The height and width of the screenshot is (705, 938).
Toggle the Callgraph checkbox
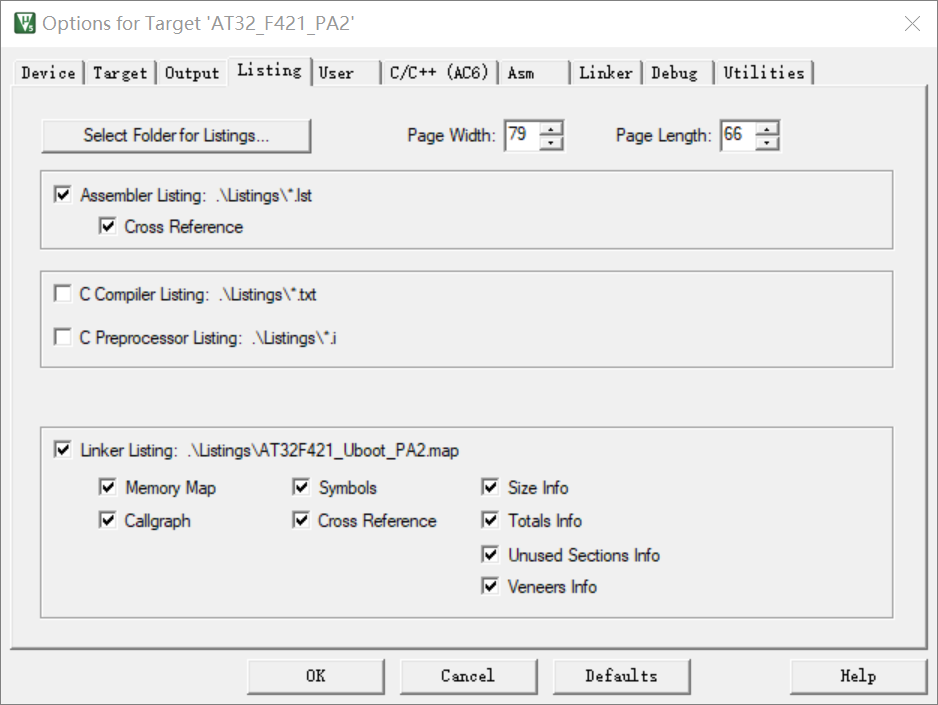[x=107, y=520]
